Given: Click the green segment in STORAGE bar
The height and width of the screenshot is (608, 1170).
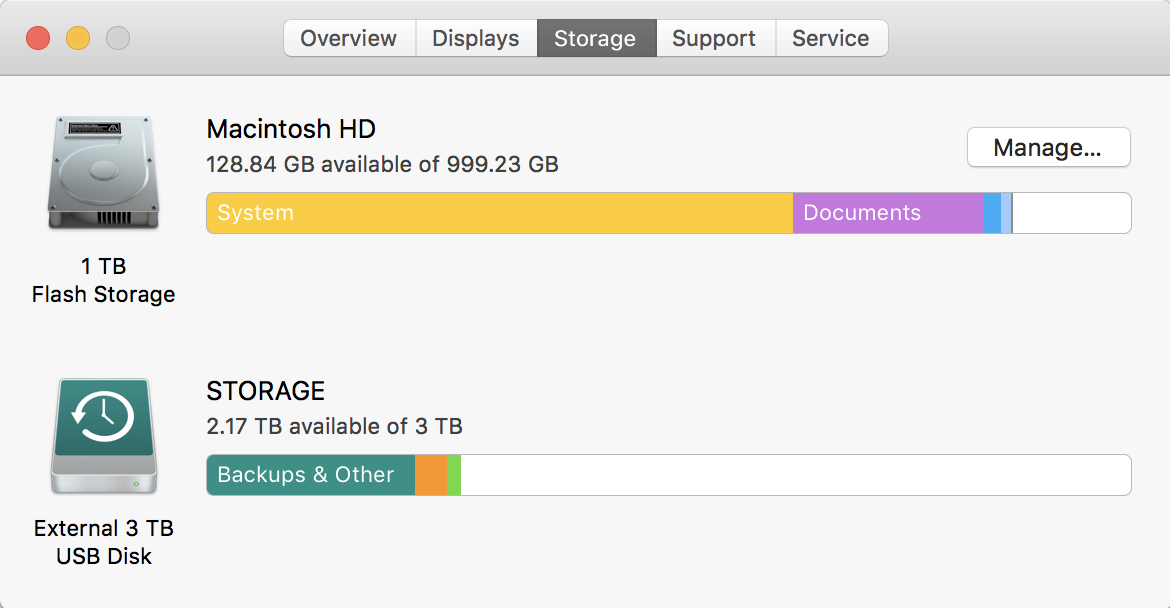Looking at the screenshot, I should coord(454,474).
